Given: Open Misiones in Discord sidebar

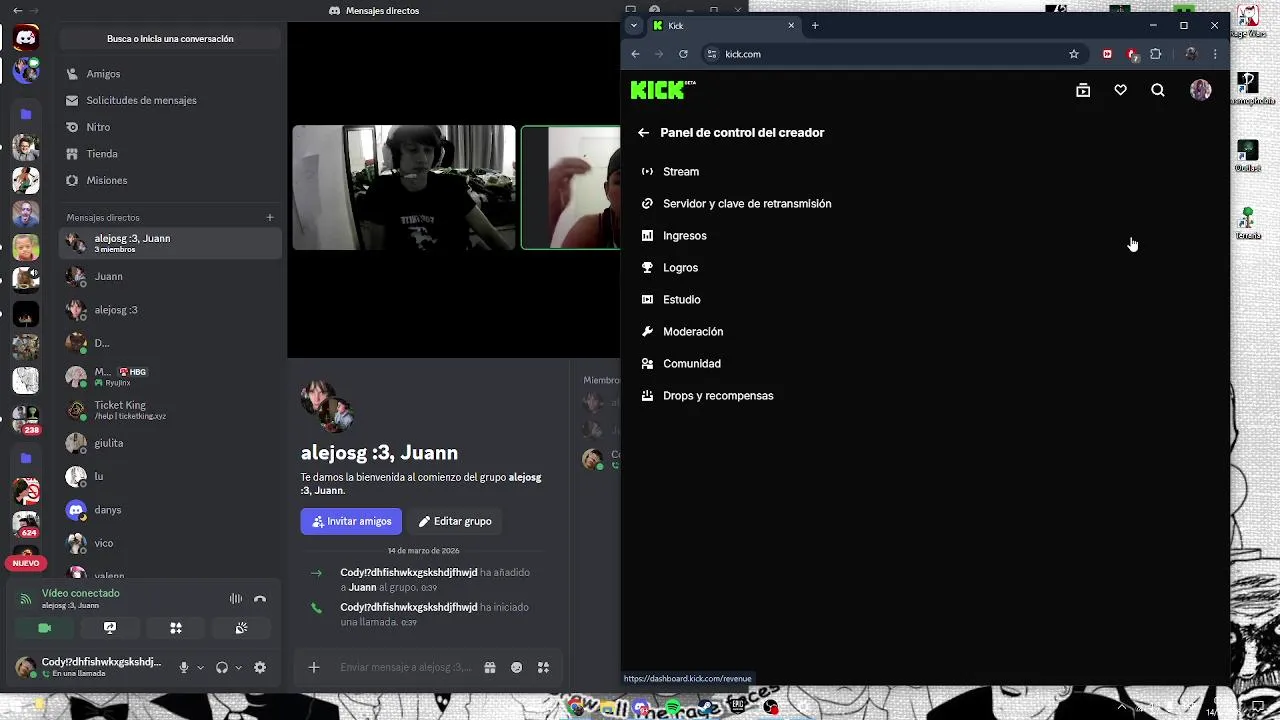Looking at the screenshot, I should pos(170,180).
